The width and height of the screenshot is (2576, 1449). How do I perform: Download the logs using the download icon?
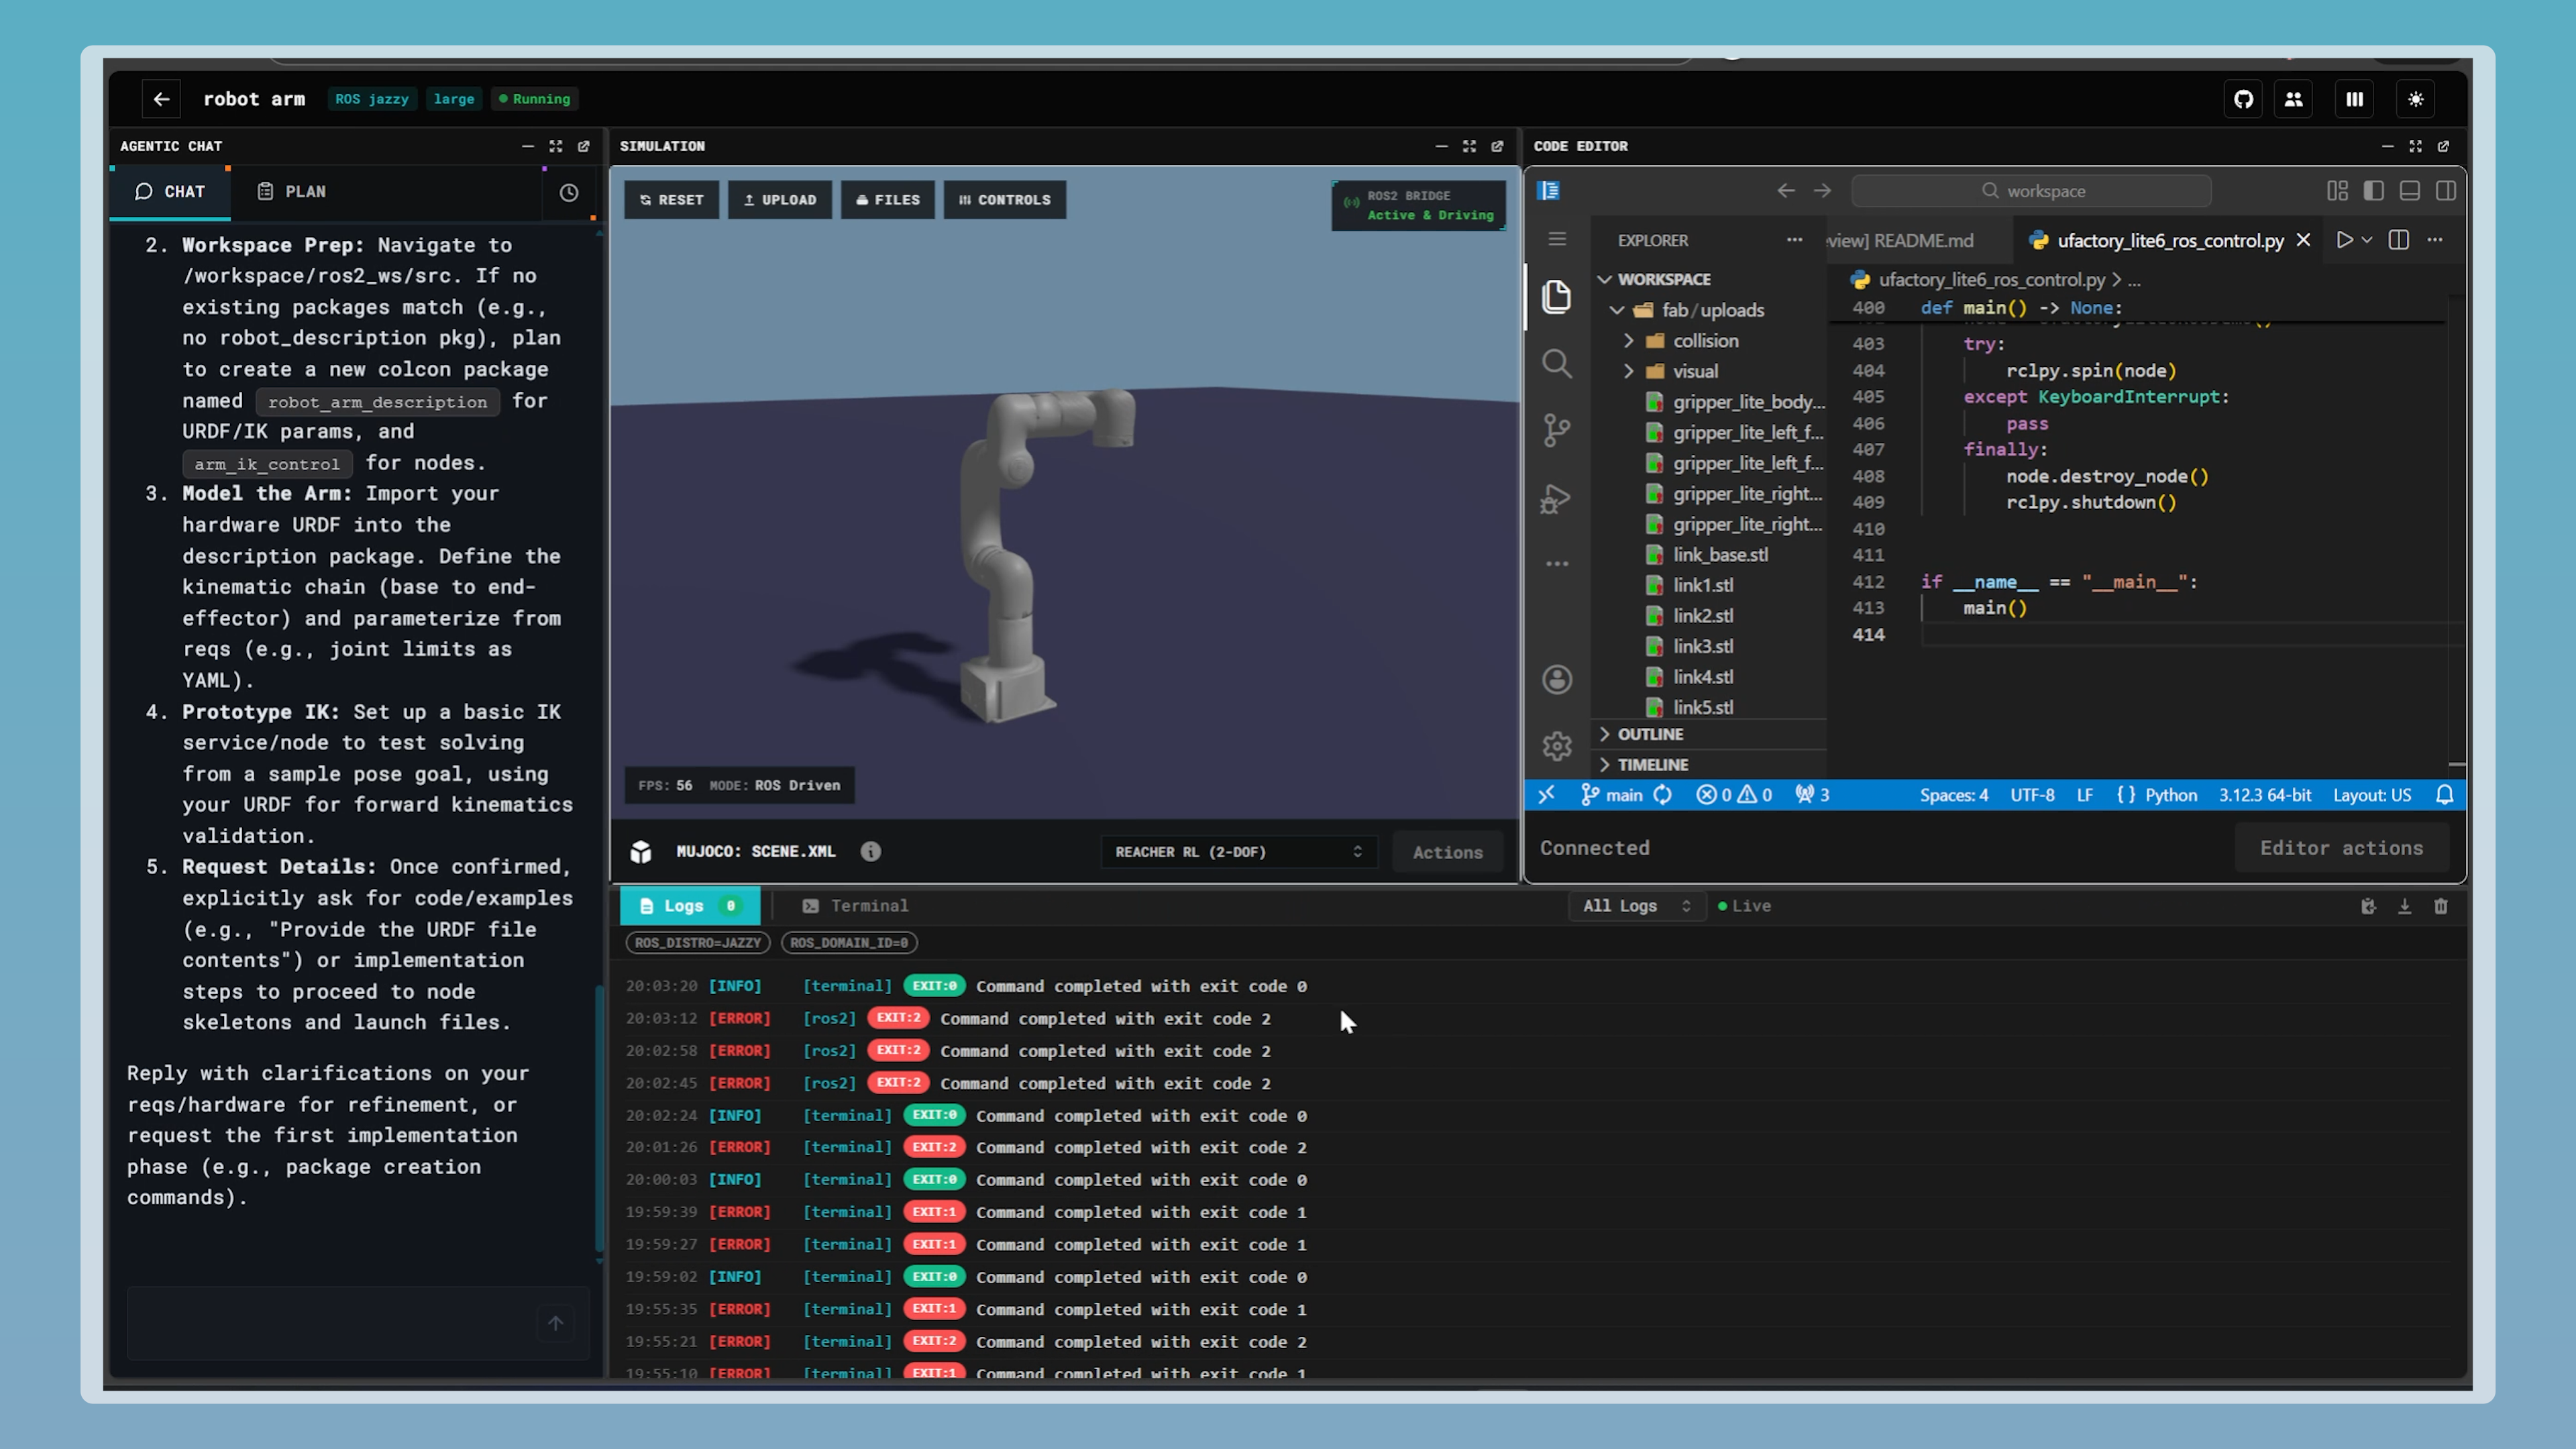click(x=2404, y=906)
